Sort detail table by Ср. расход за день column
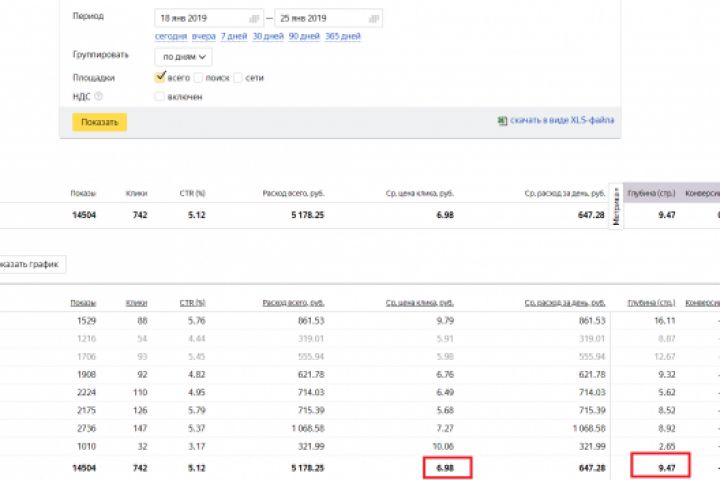Screen dimensions: 720x480 [565, 303]
